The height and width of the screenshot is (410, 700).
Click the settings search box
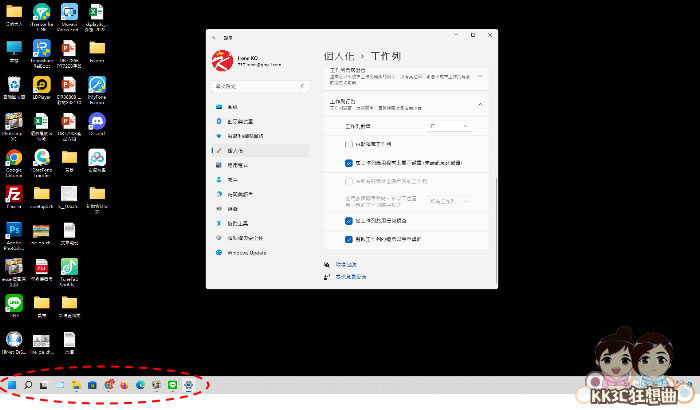pyautogui.click(x=259, y=87)
